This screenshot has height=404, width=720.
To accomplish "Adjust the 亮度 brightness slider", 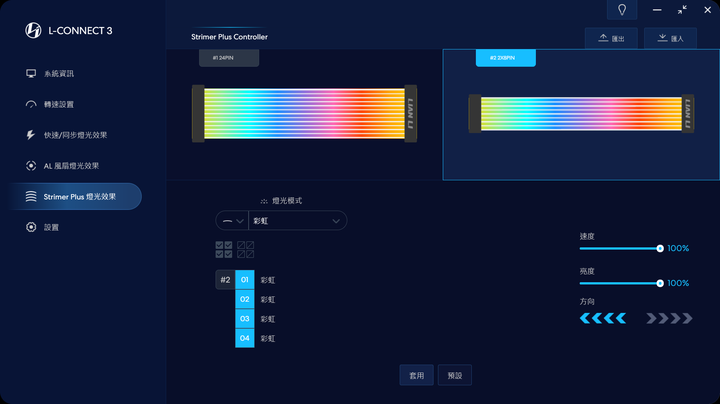I will (620, 283).
